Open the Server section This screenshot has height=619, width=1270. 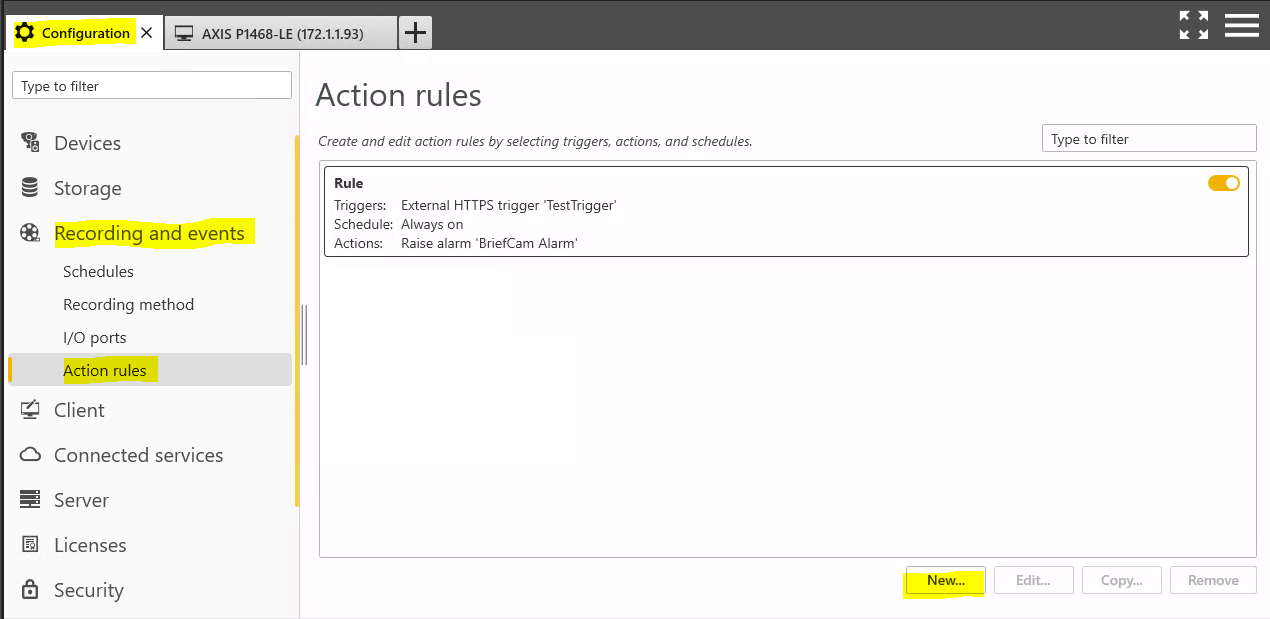point(81,500)
